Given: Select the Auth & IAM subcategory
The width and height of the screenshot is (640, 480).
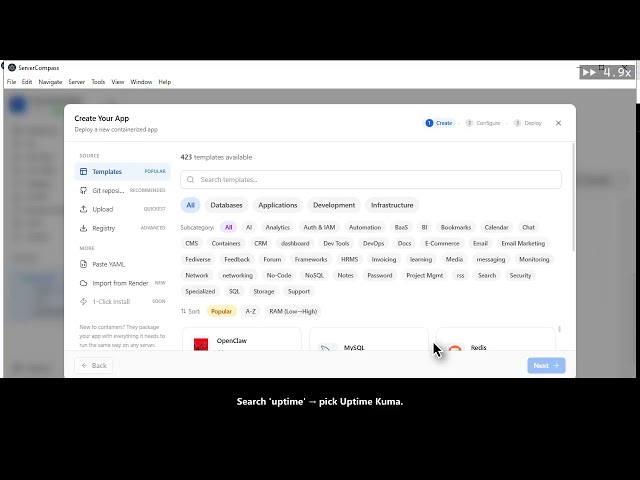Looking at the screenshot, I should coord(319,227).
